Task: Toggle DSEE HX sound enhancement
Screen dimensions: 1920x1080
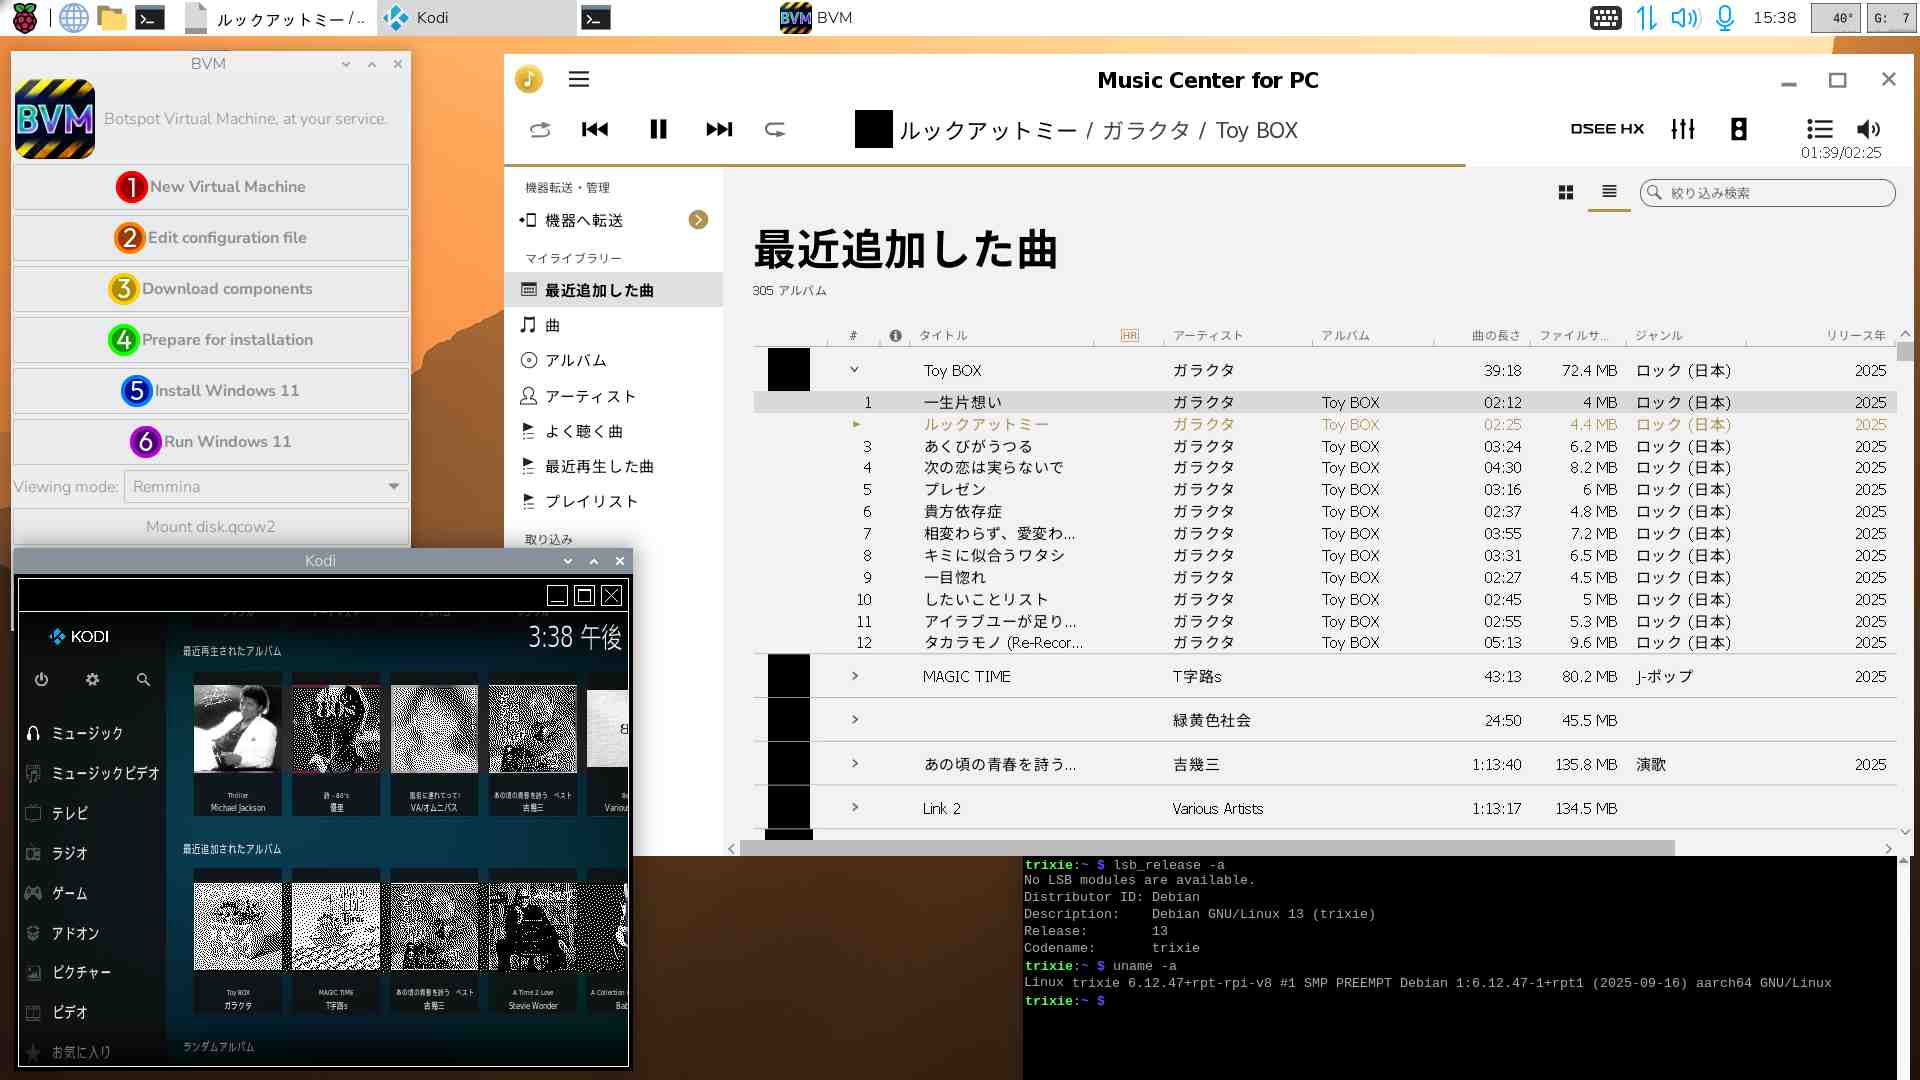Action: point(1607,129)
